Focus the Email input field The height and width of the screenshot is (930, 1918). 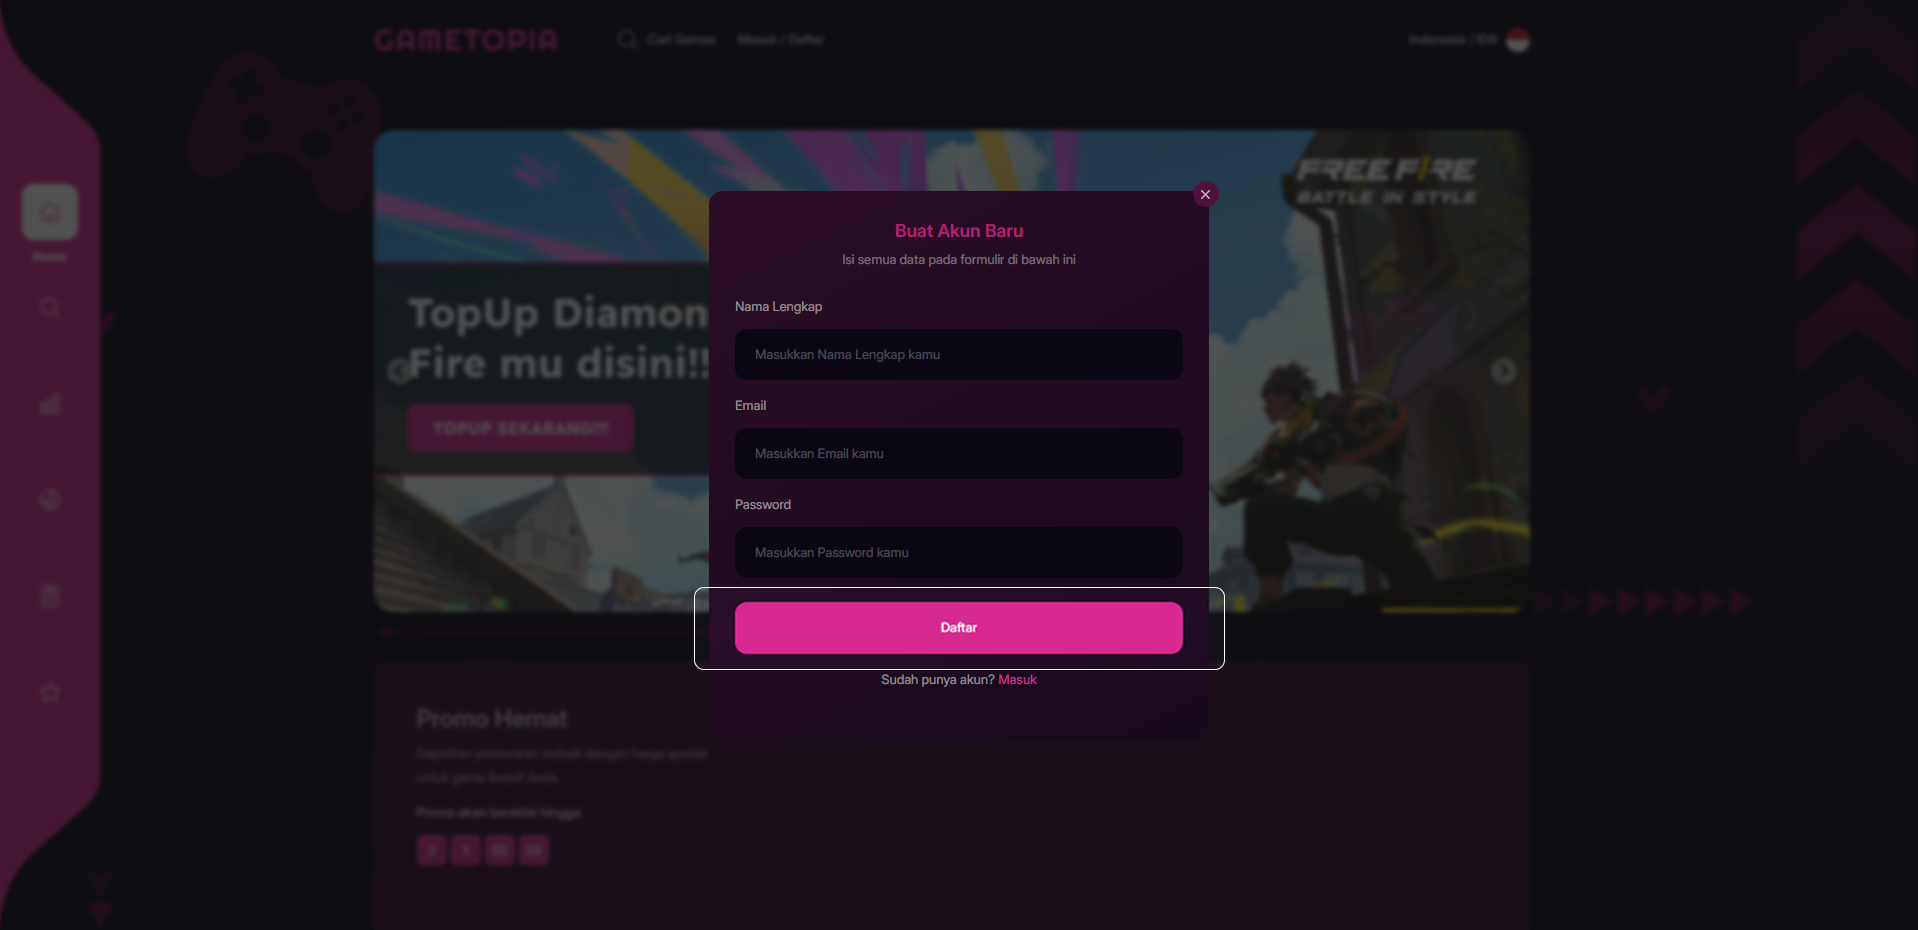pyautogui.click(x=958, y=454)
